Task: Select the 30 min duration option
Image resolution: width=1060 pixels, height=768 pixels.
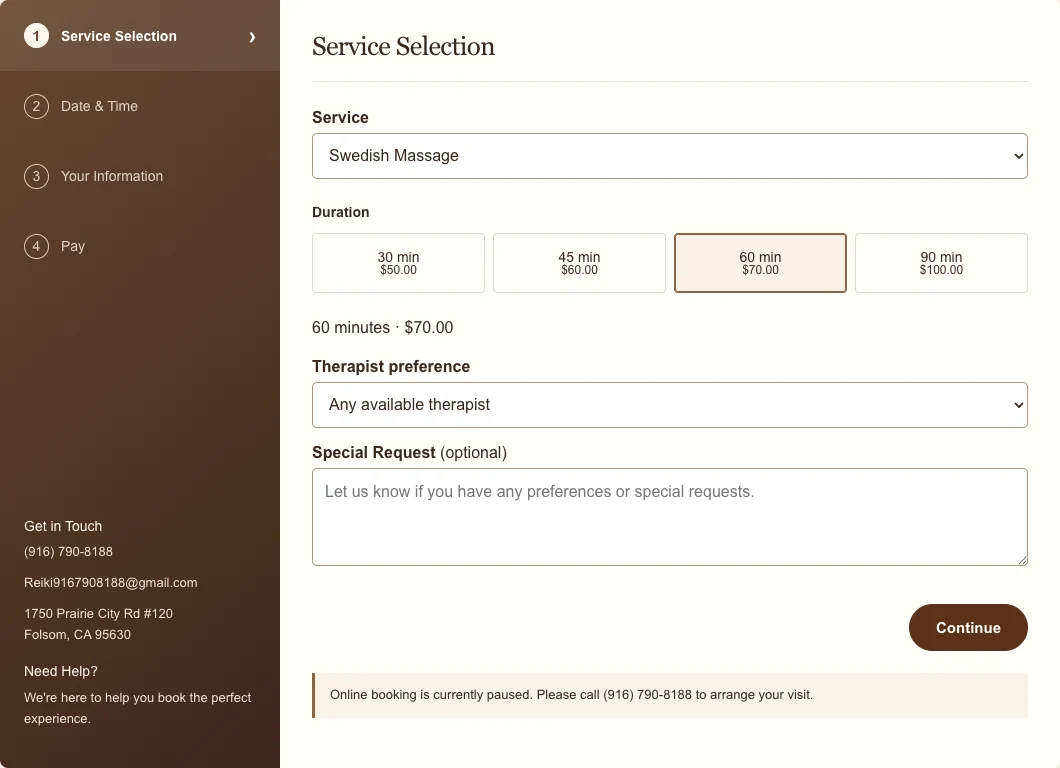Action: point(398,263)
